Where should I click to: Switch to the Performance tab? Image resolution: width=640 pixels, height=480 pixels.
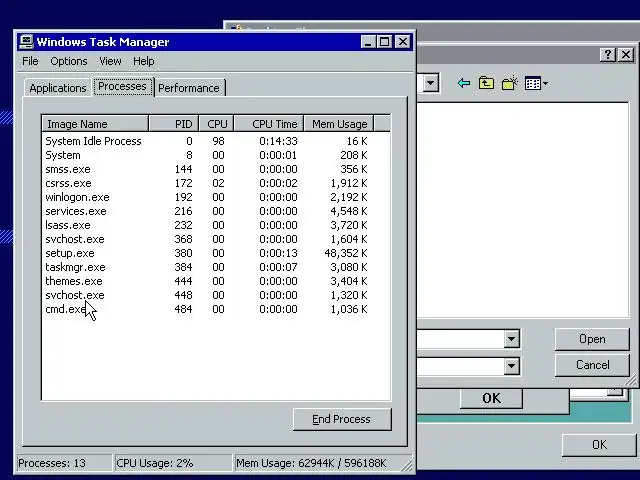pyautogui.click(x=189, y=88)
